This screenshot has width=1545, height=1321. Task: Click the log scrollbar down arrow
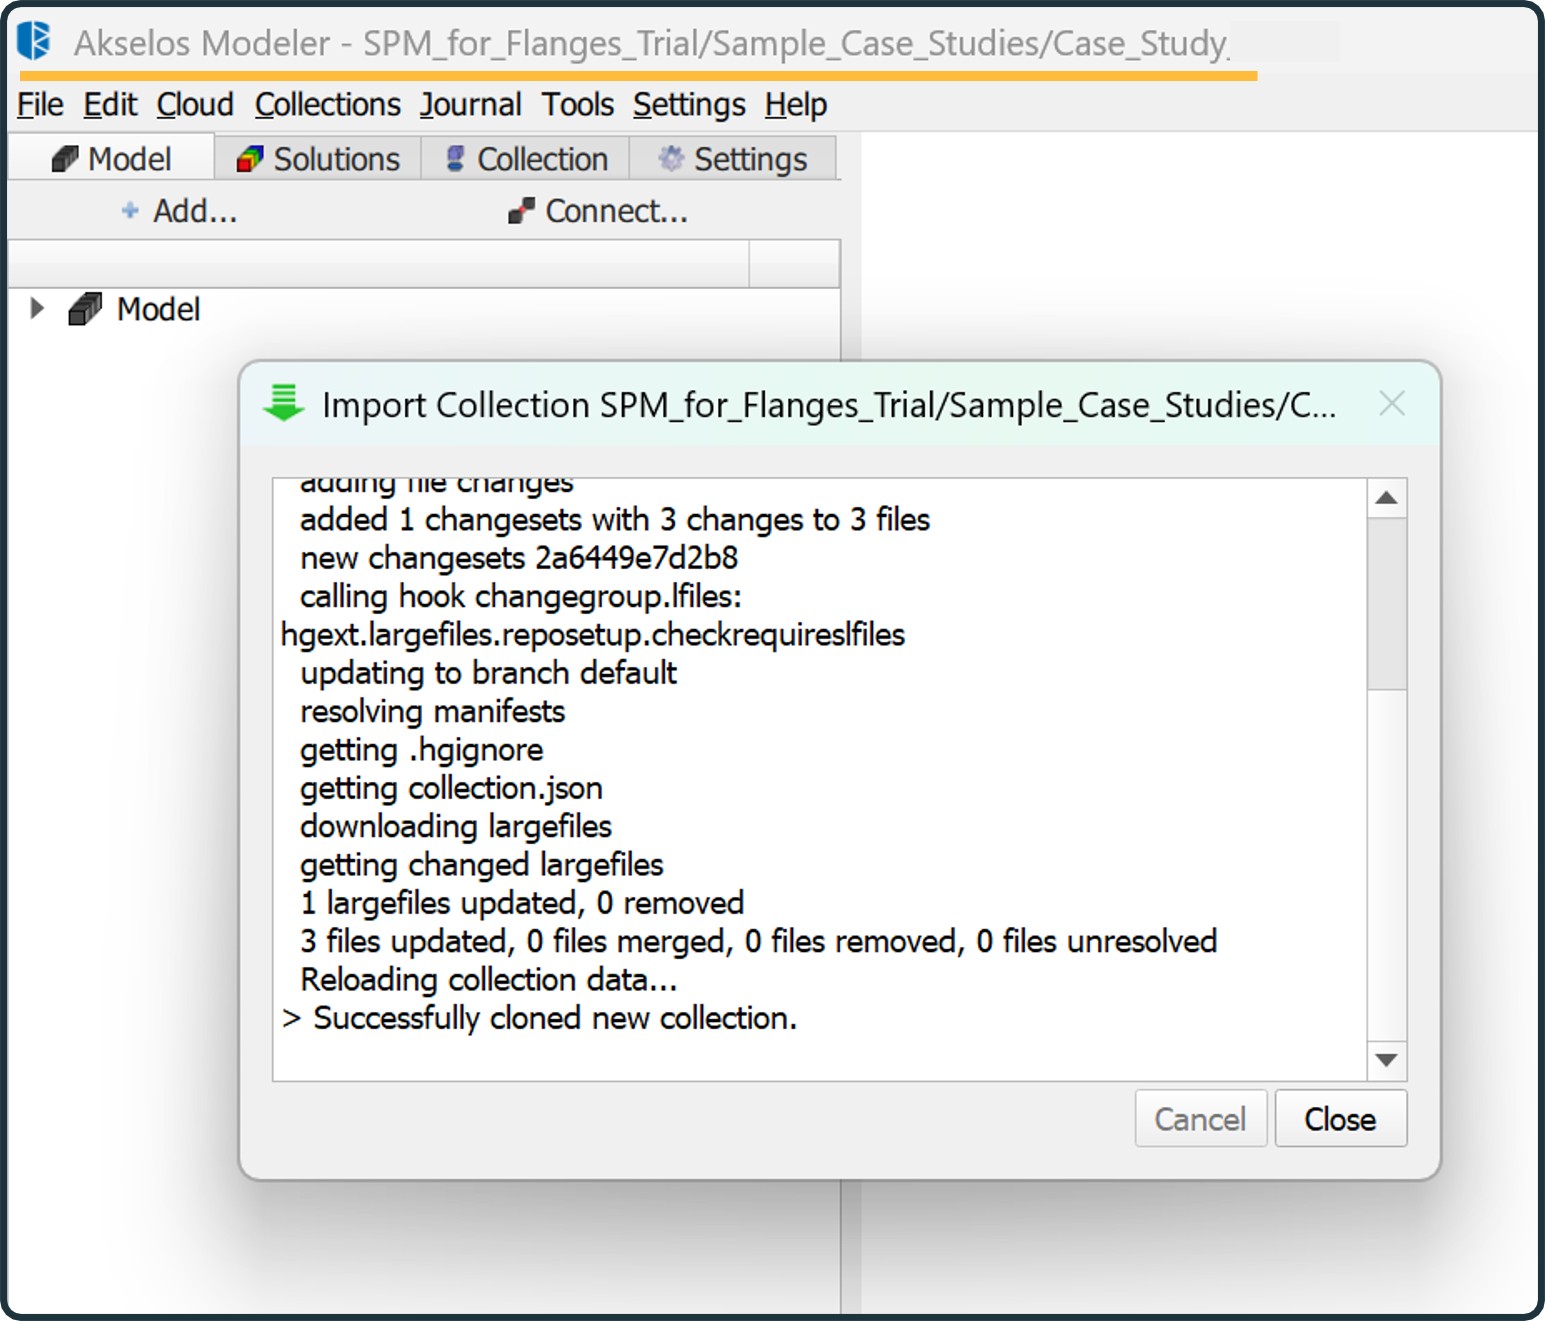[1386, 1060]
